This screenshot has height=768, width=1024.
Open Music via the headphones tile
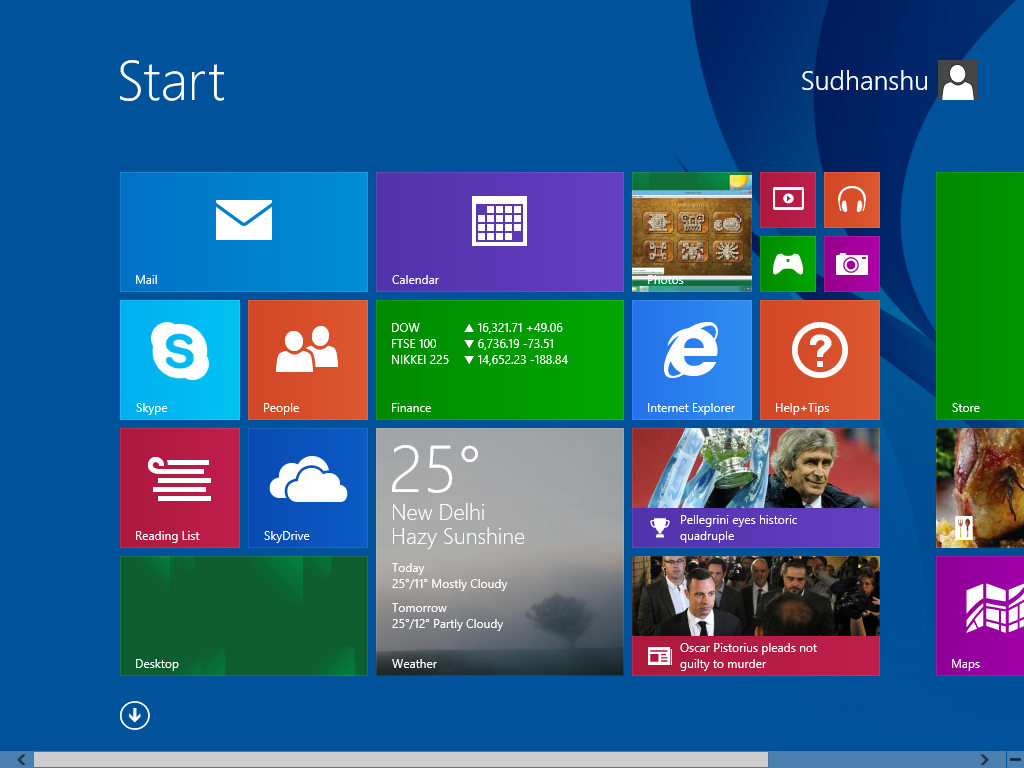pos(851,199)
